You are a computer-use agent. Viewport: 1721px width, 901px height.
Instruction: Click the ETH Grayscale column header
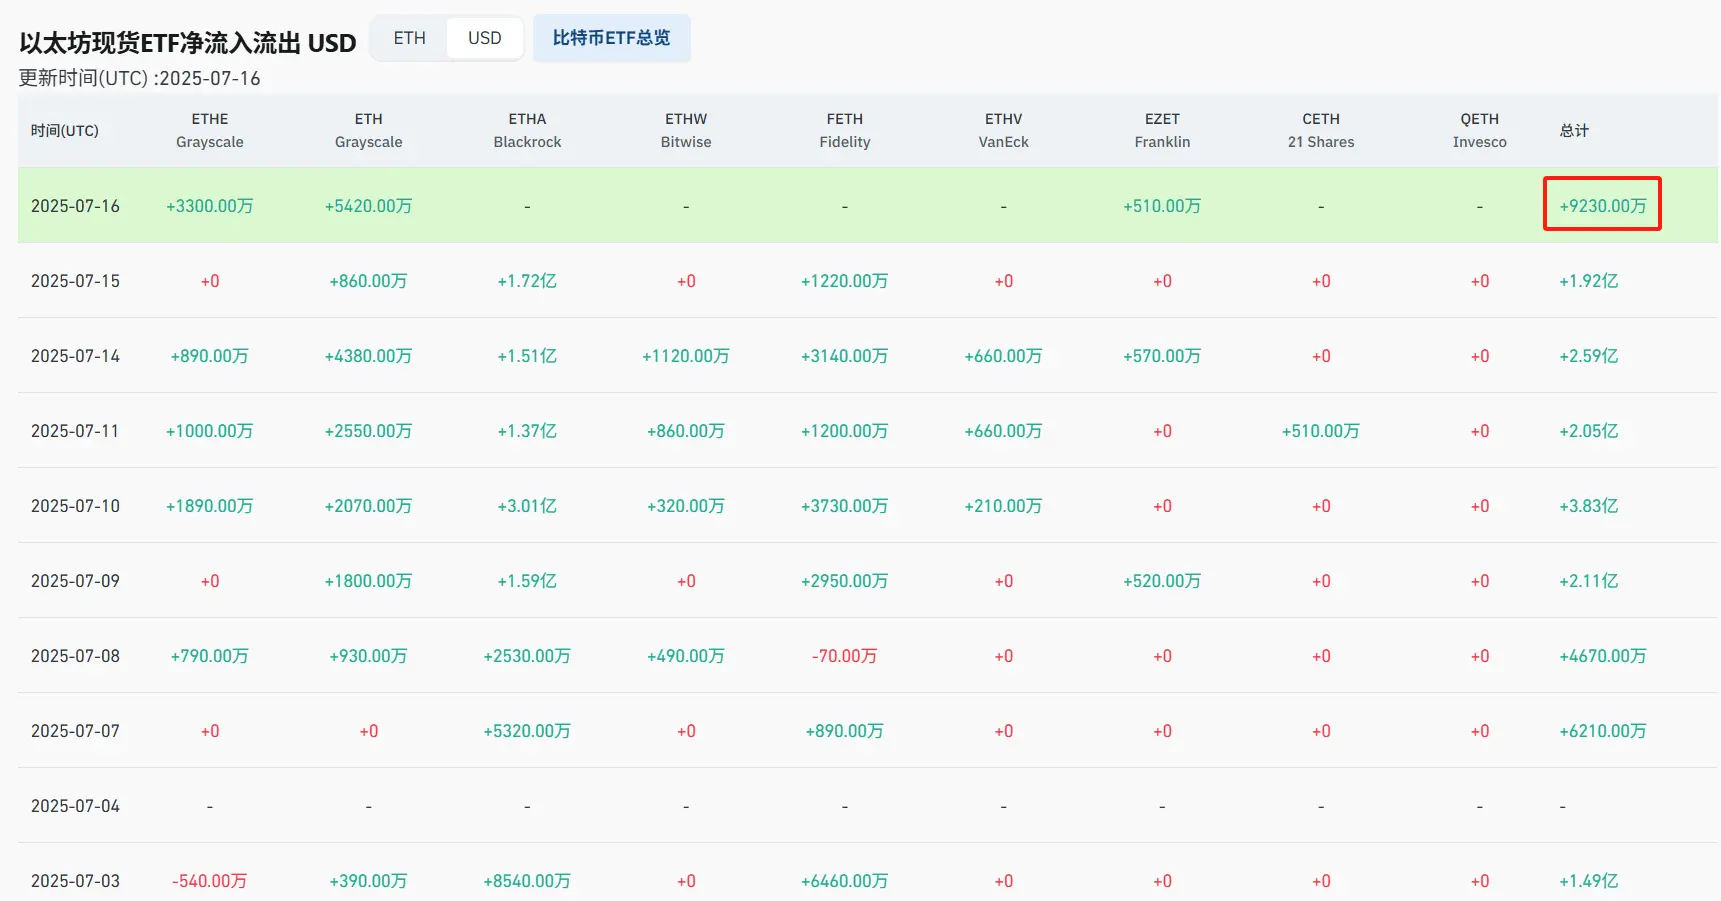(x=369, y=130)
